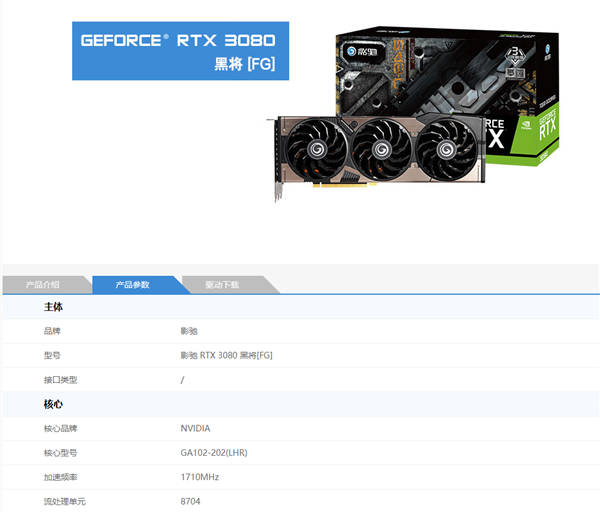Click the GEFORCE RTX 3080 黑将 [FG] banner
600x512 pixels.
click(180, 51)
